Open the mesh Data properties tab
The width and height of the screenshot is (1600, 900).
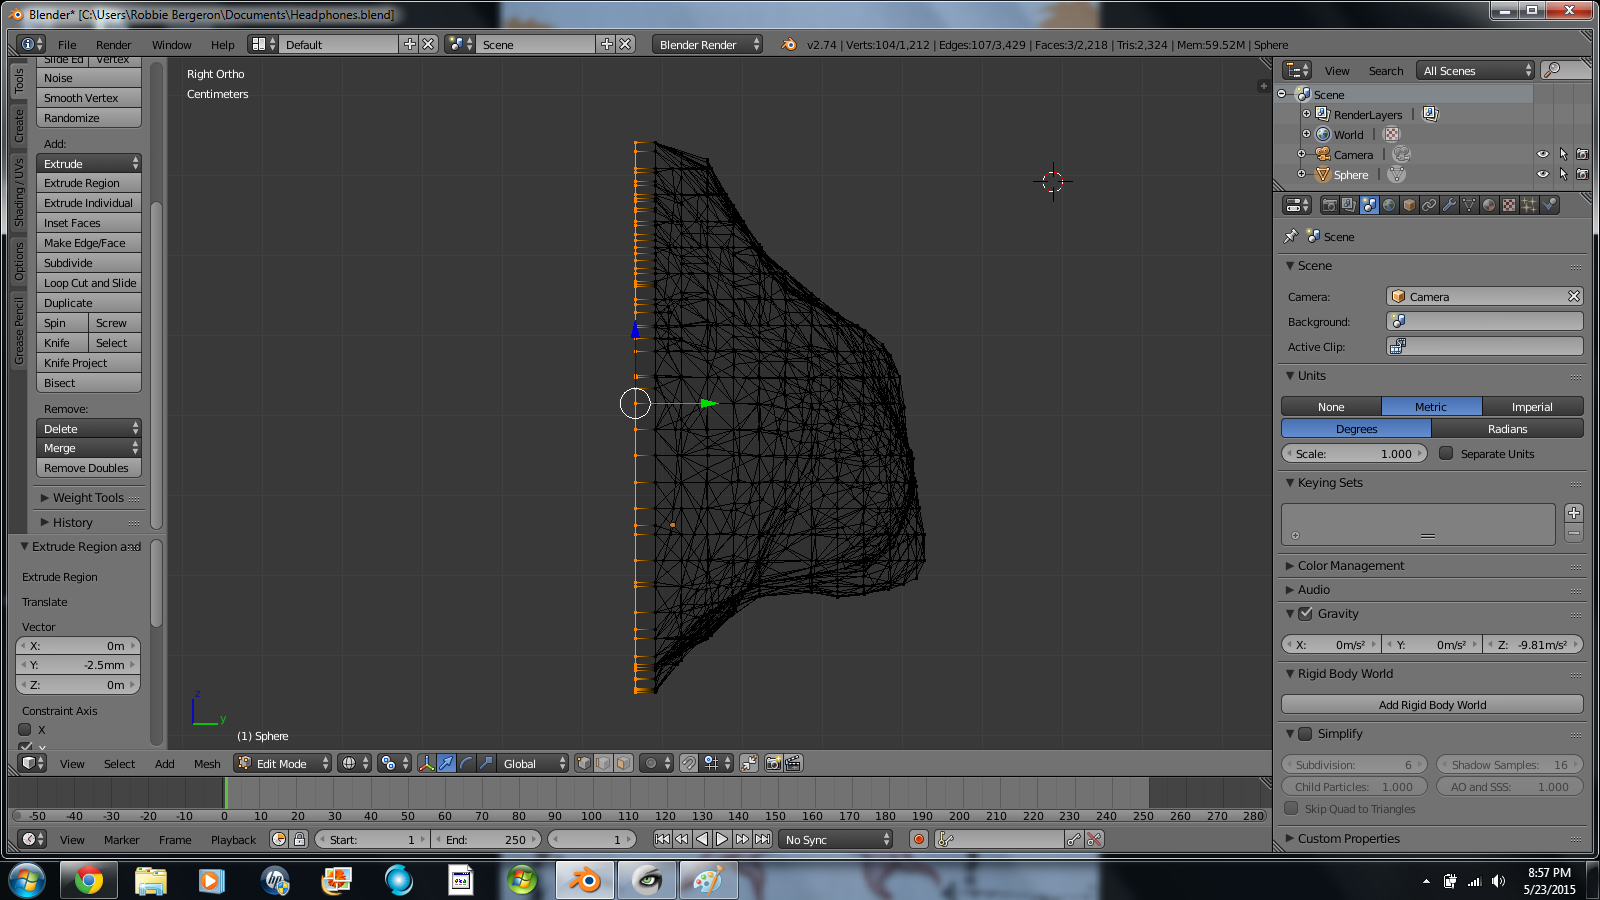1469,205
